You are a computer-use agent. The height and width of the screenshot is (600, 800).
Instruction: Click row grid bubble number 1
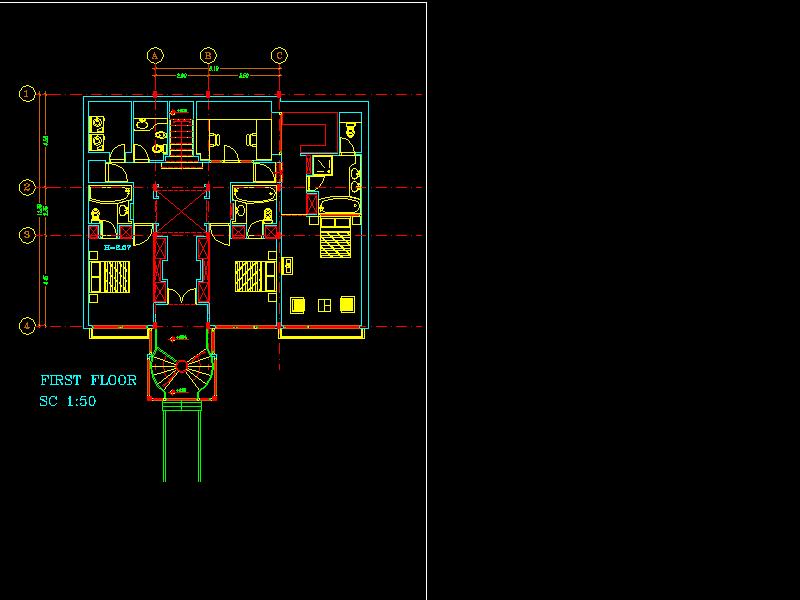[28, 95]
